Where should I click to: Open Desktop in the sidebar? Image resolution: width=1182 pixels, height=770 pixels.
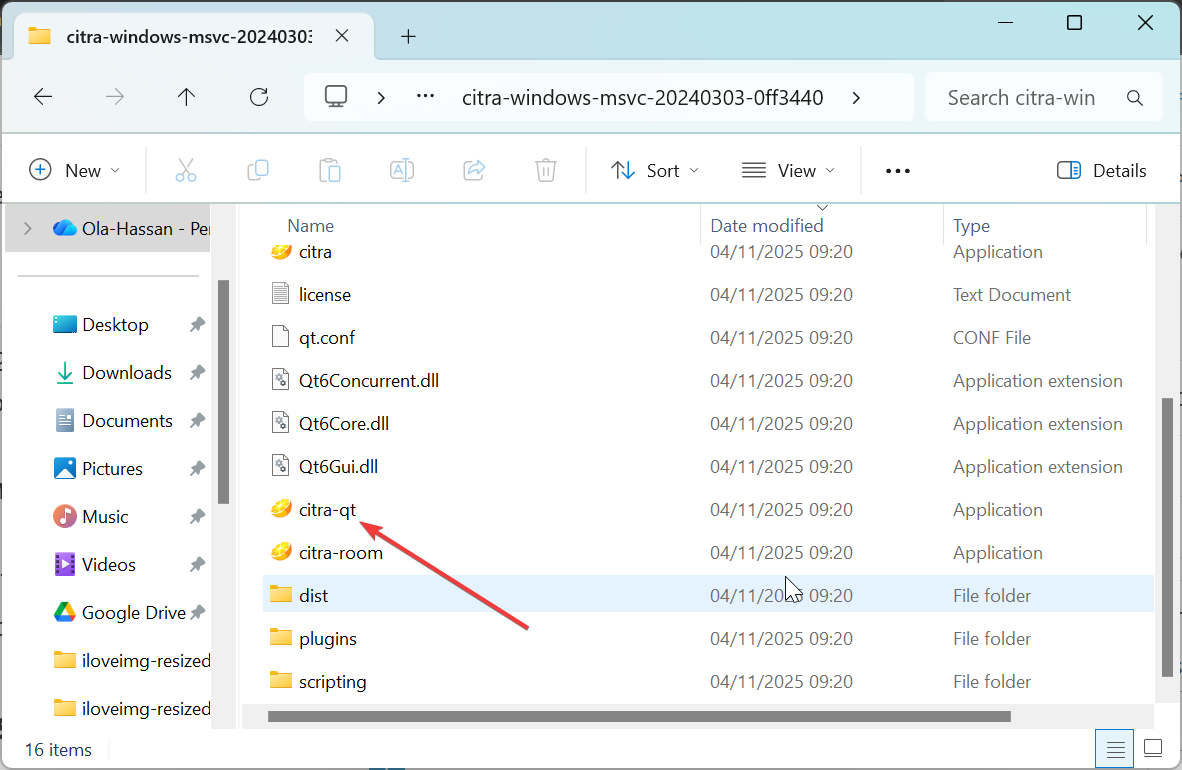(115, 324)
